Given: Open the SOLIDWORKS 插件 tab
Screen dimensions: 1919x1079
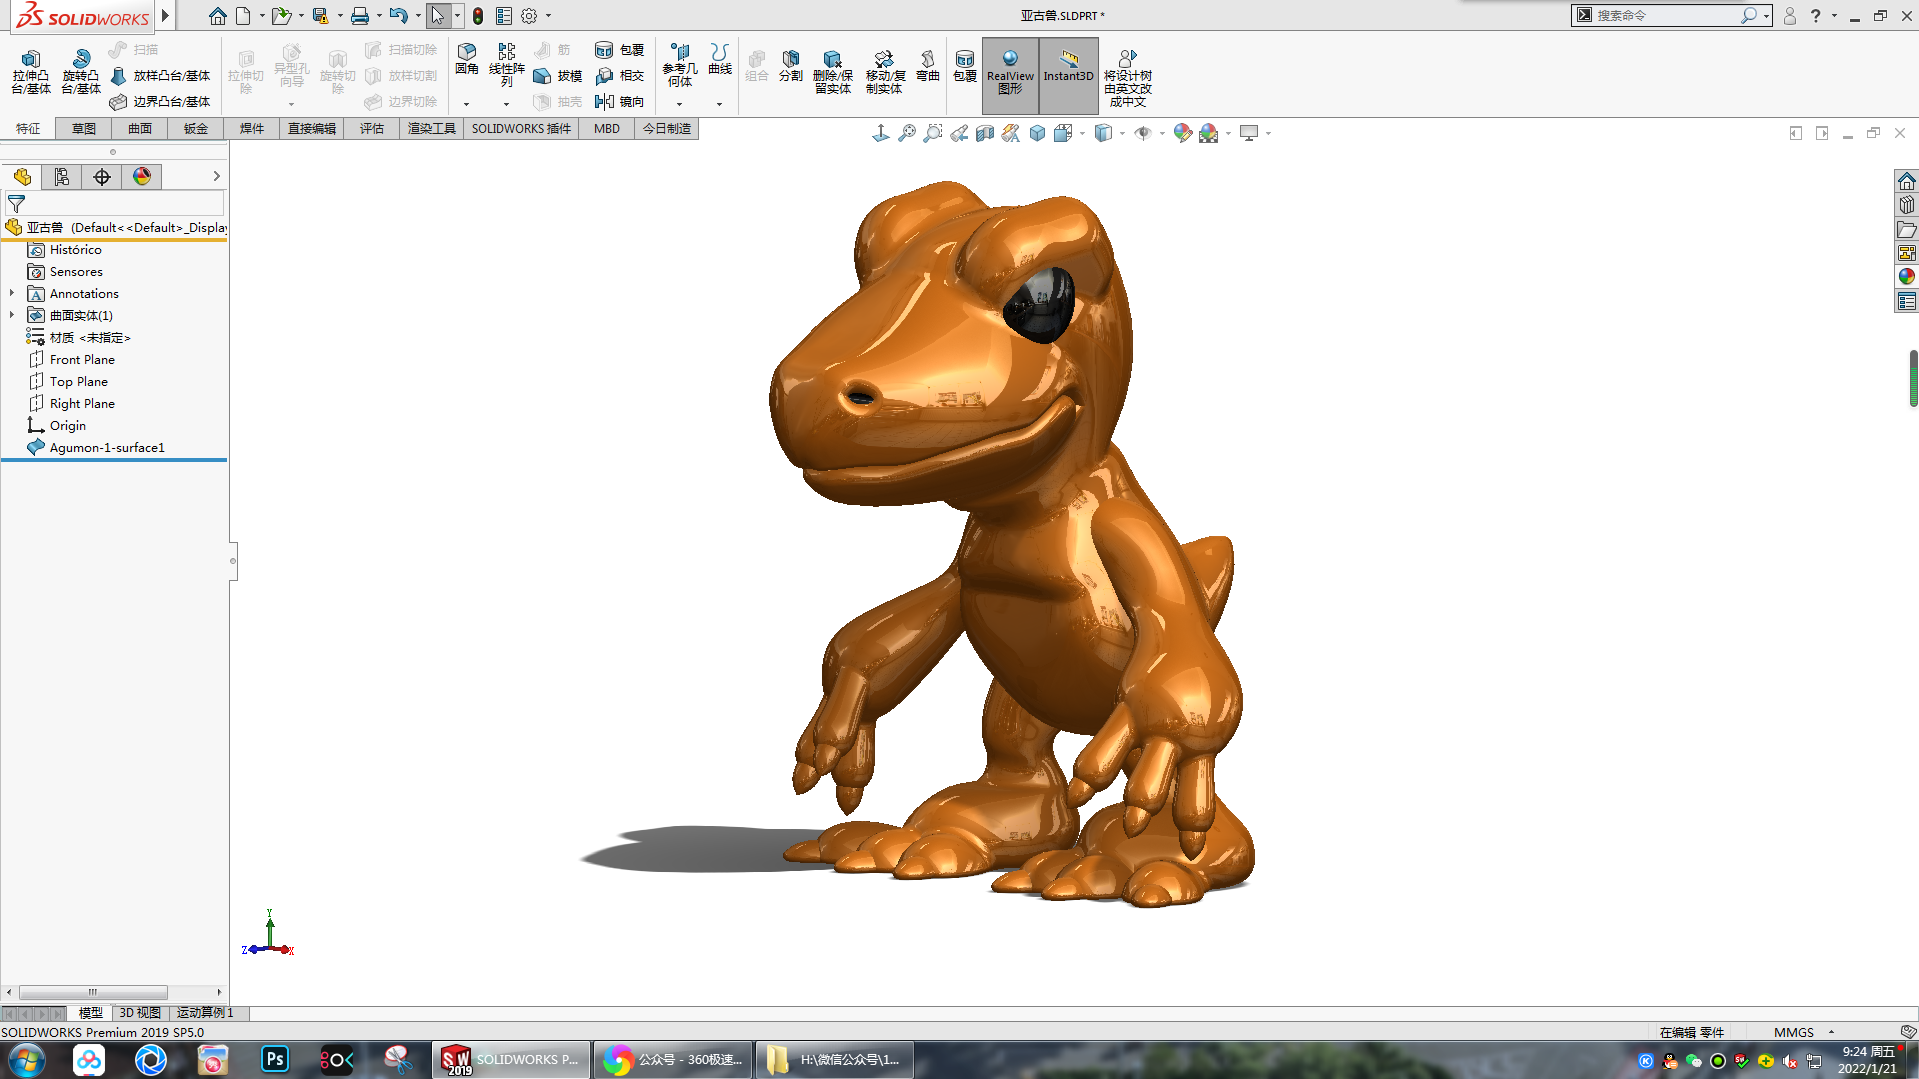Looking at the screenshot, I should (521, 129).
